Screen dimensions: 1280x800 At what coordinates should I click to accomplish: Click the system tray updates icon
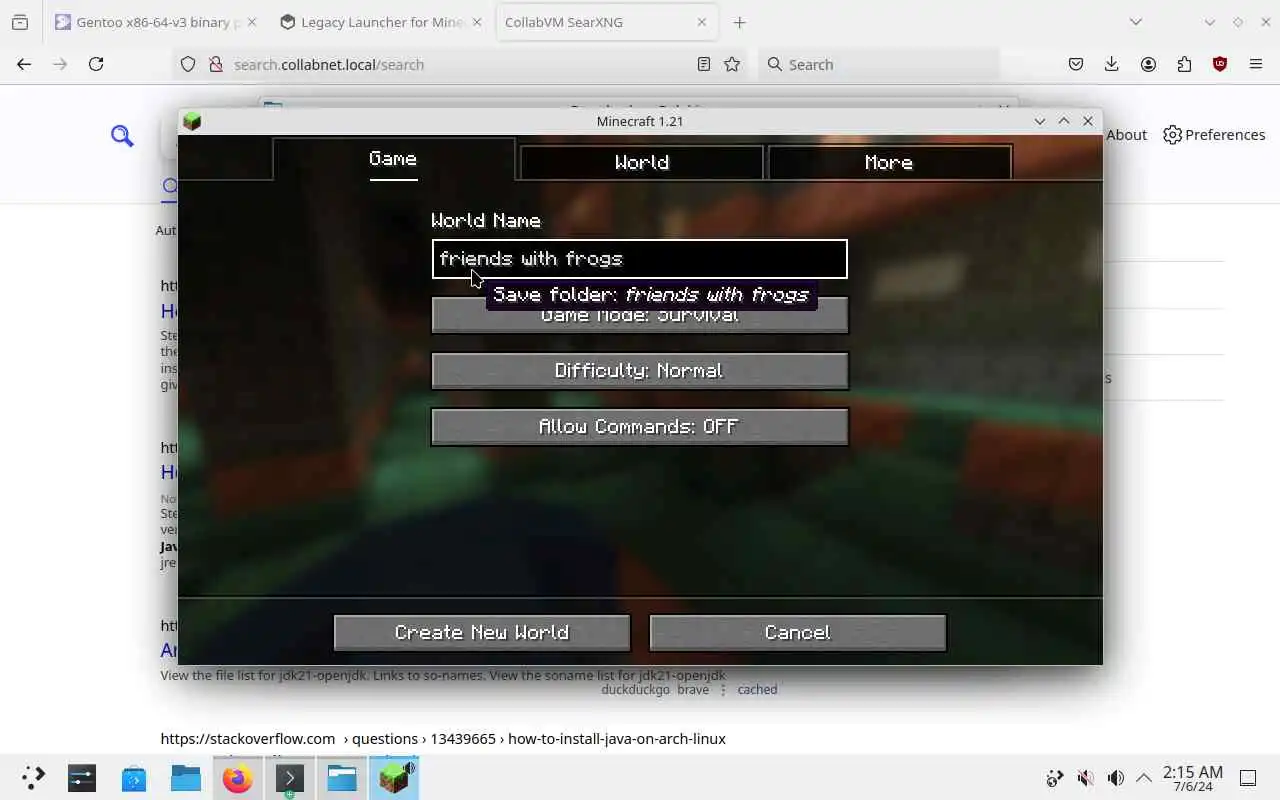point(1054,778)
